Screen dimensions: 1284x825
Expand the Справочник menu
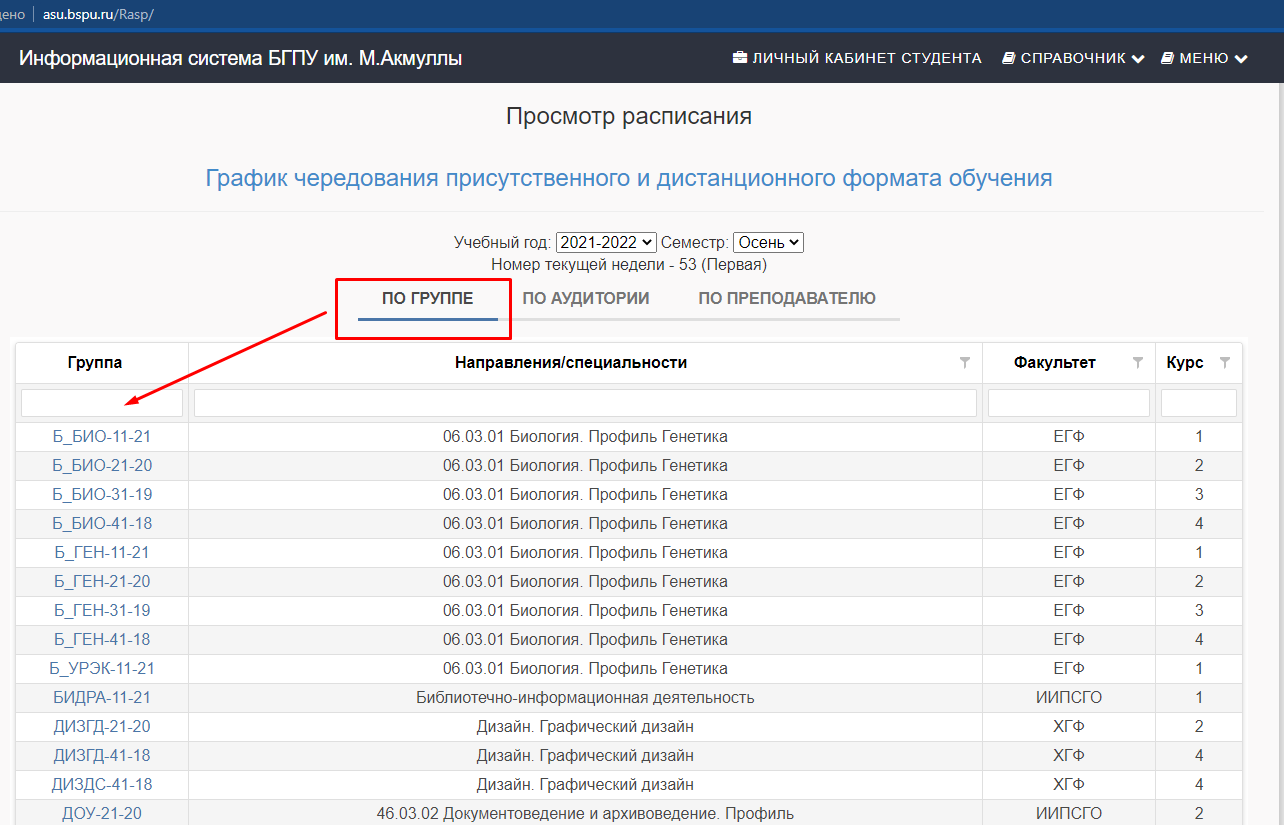click(1073, 58)
